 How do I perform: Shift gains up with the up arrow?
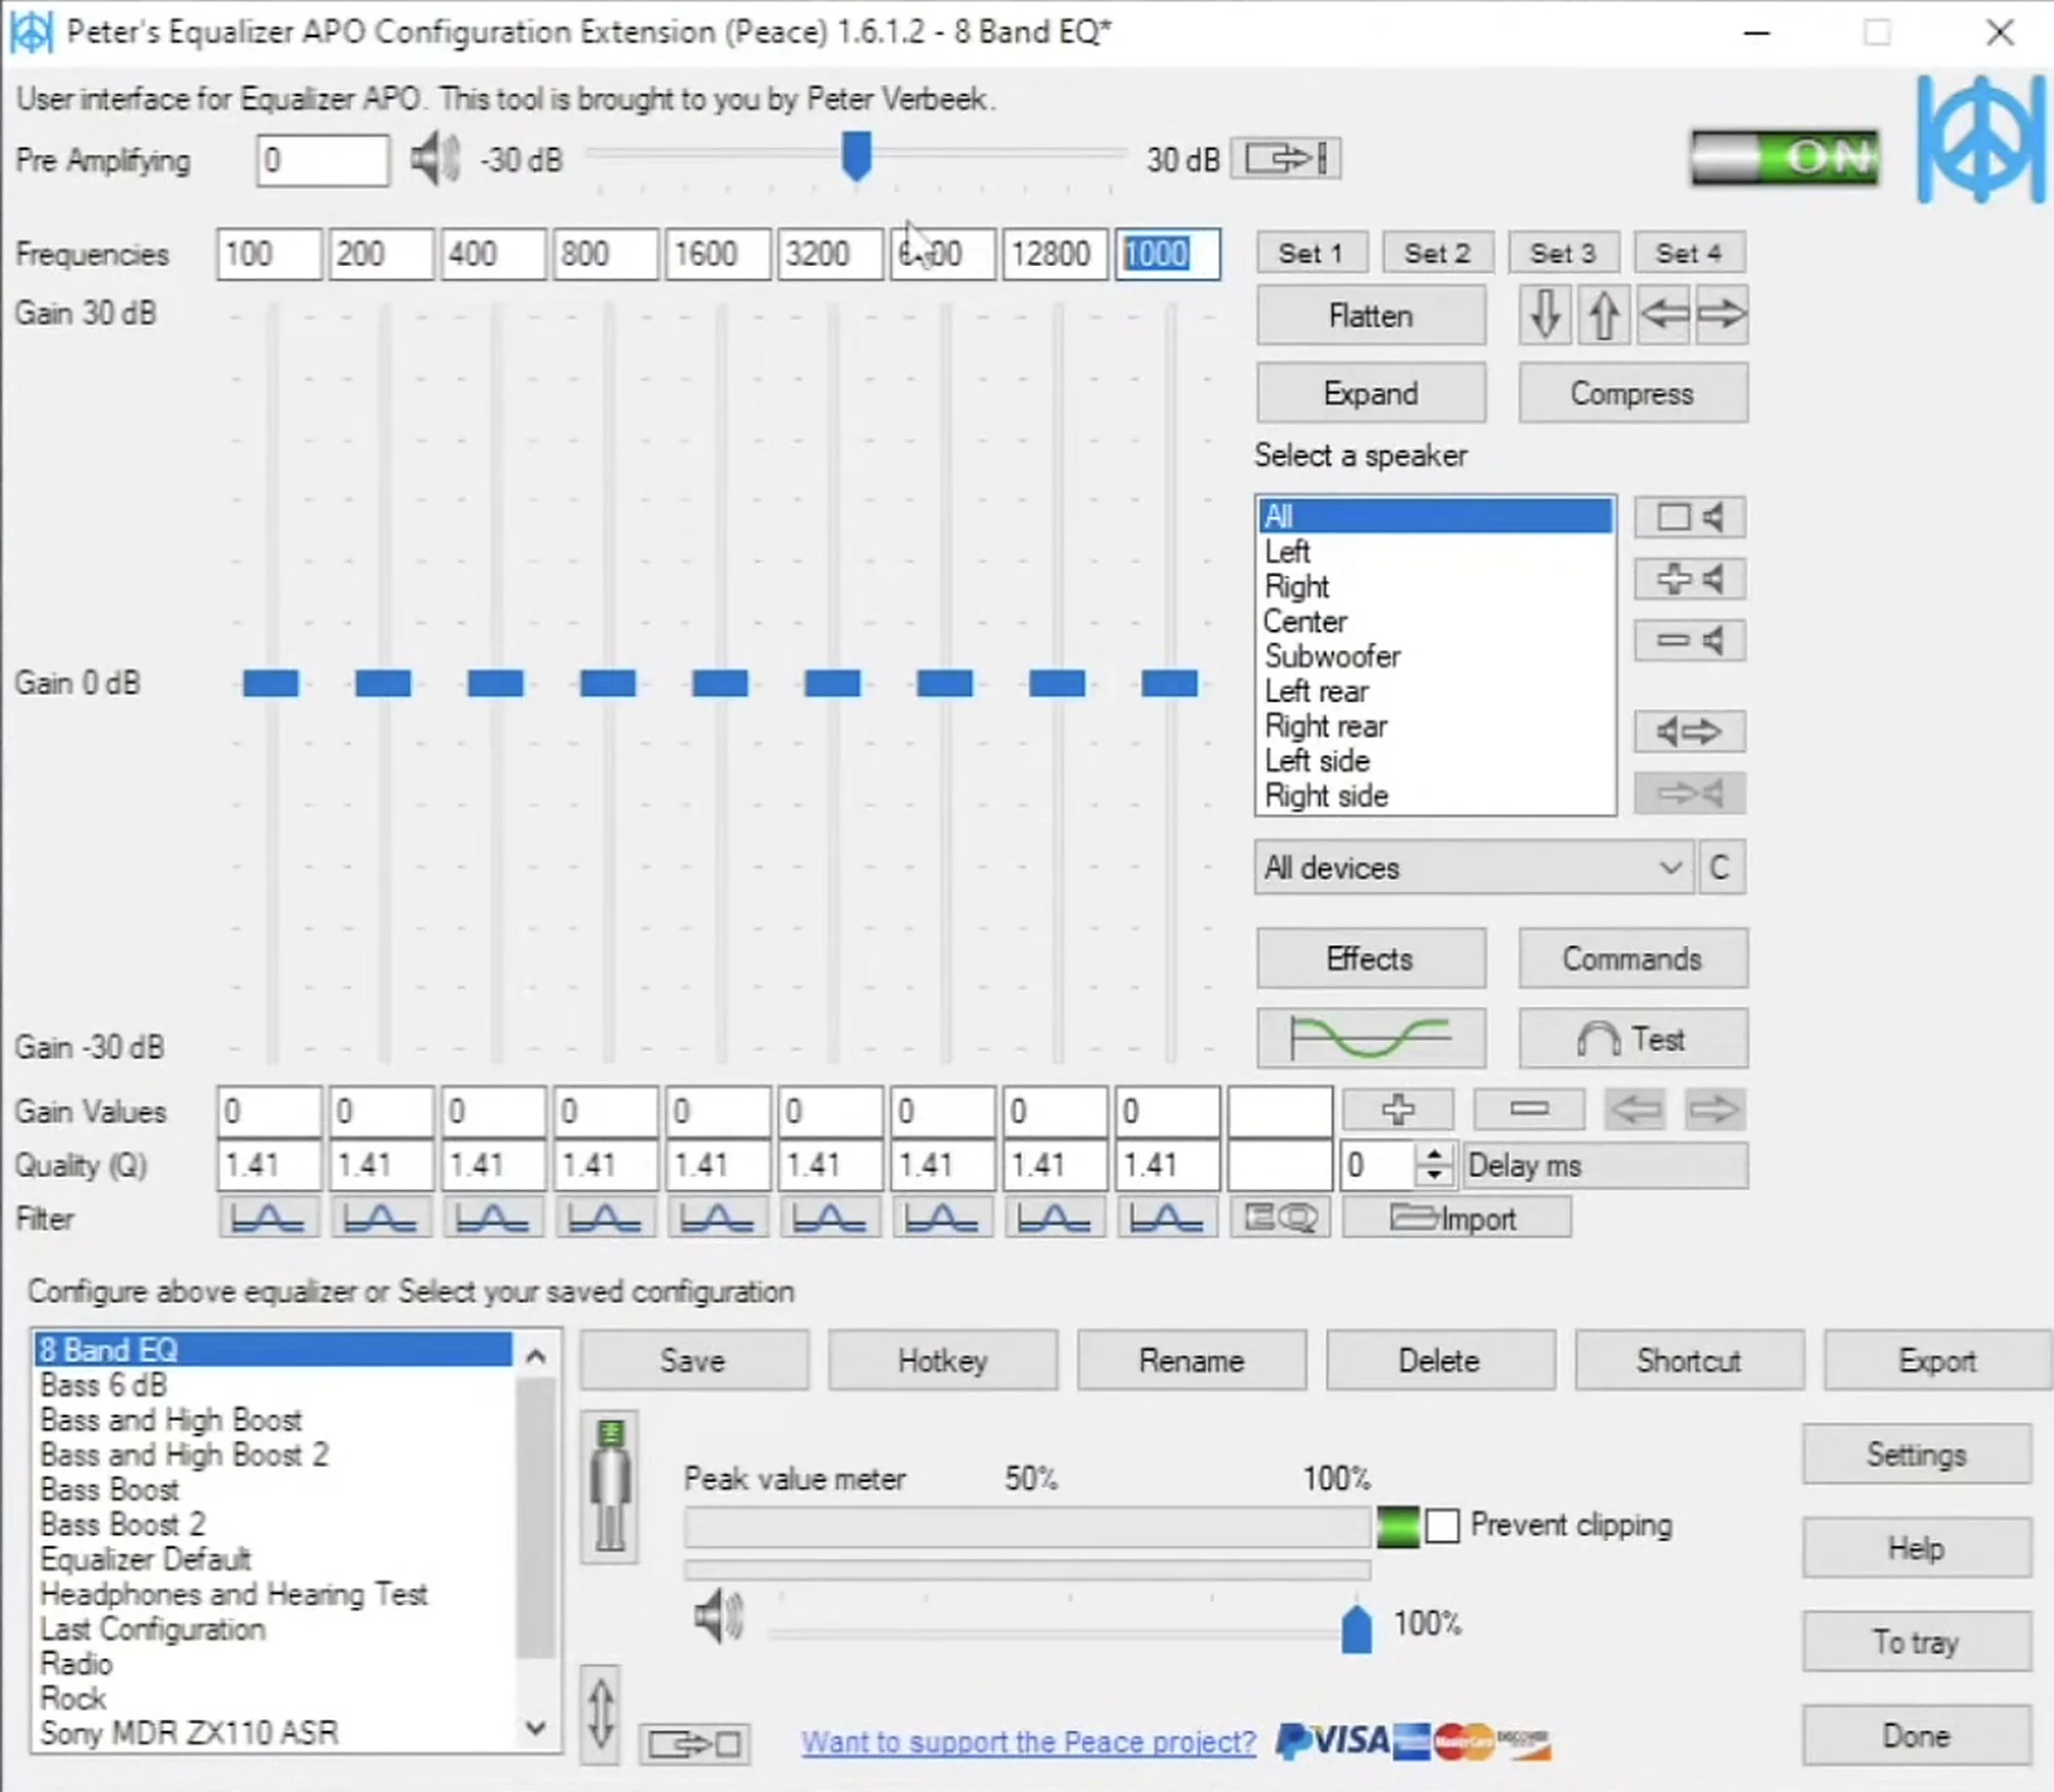coord(1604,315)
